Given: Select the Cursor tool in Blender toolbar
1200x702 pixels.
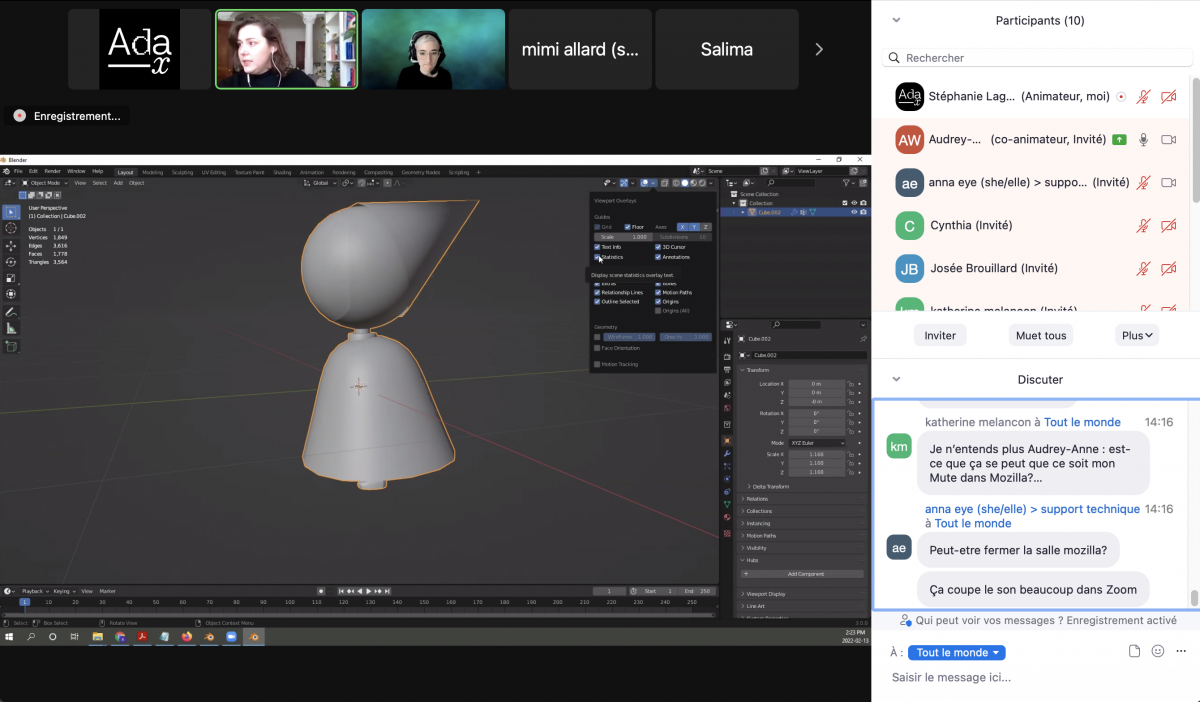Looking at the screenshot, I should (x=11, y=228).
